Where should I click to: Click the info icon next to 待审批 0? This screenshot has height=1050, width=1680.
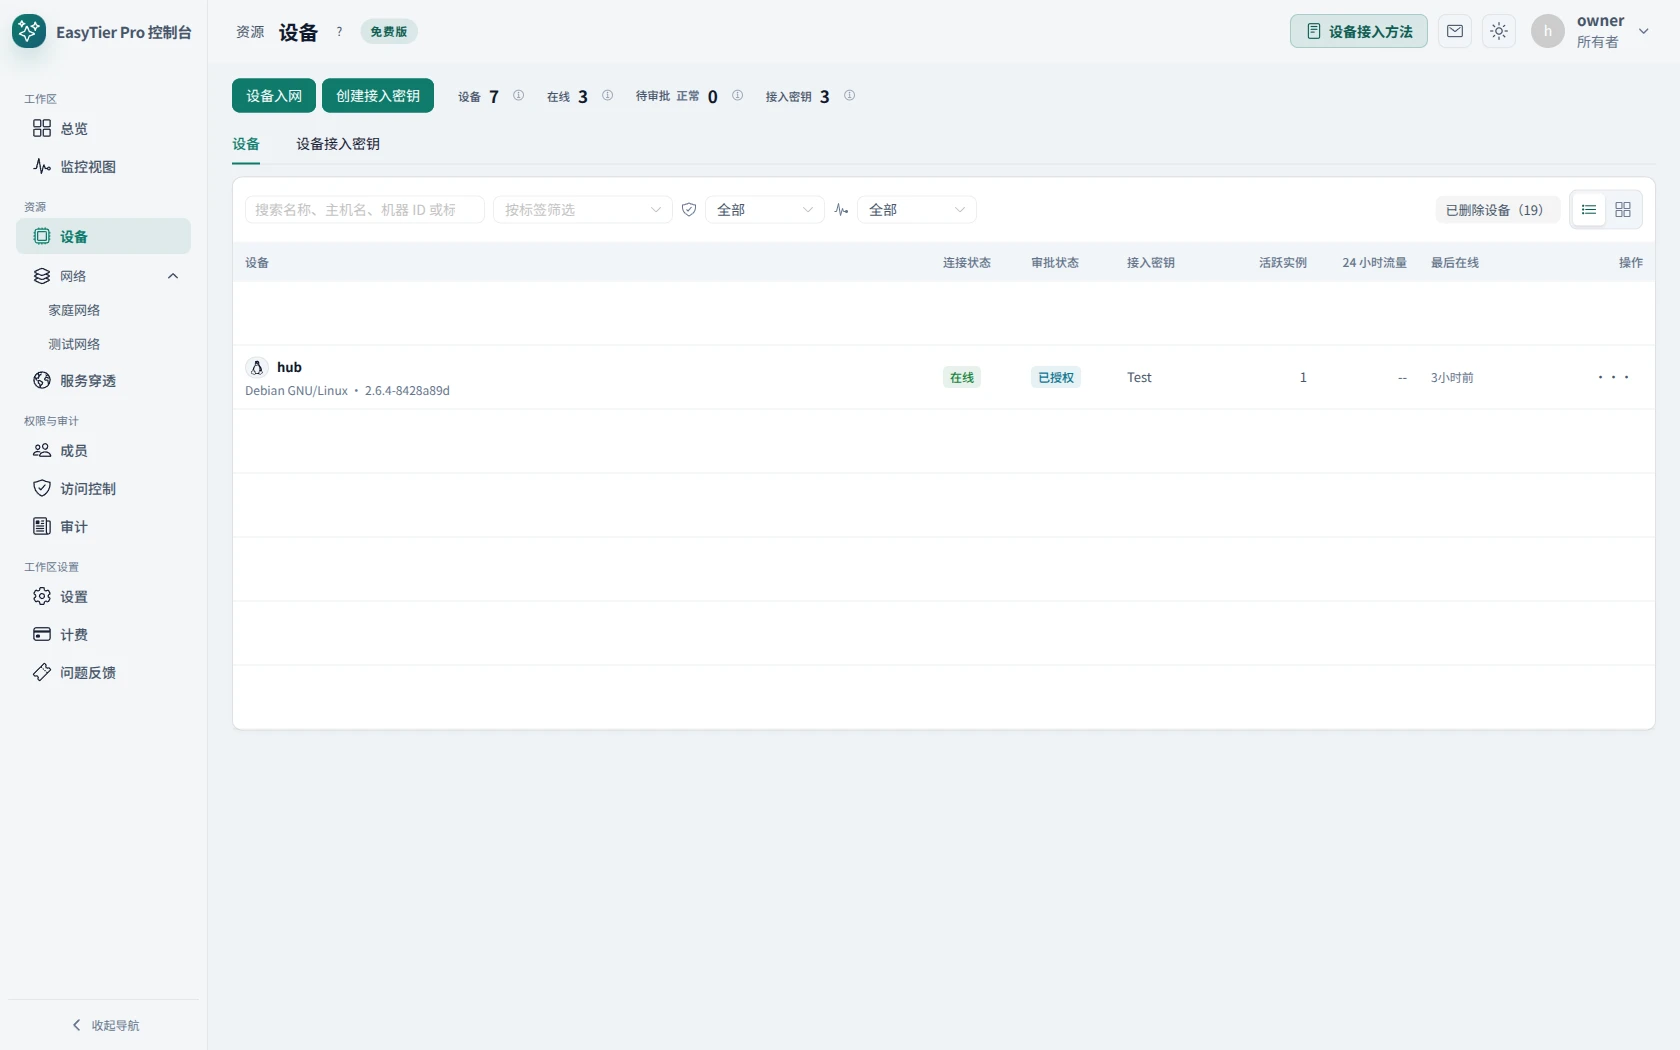(x=737, y=96)
